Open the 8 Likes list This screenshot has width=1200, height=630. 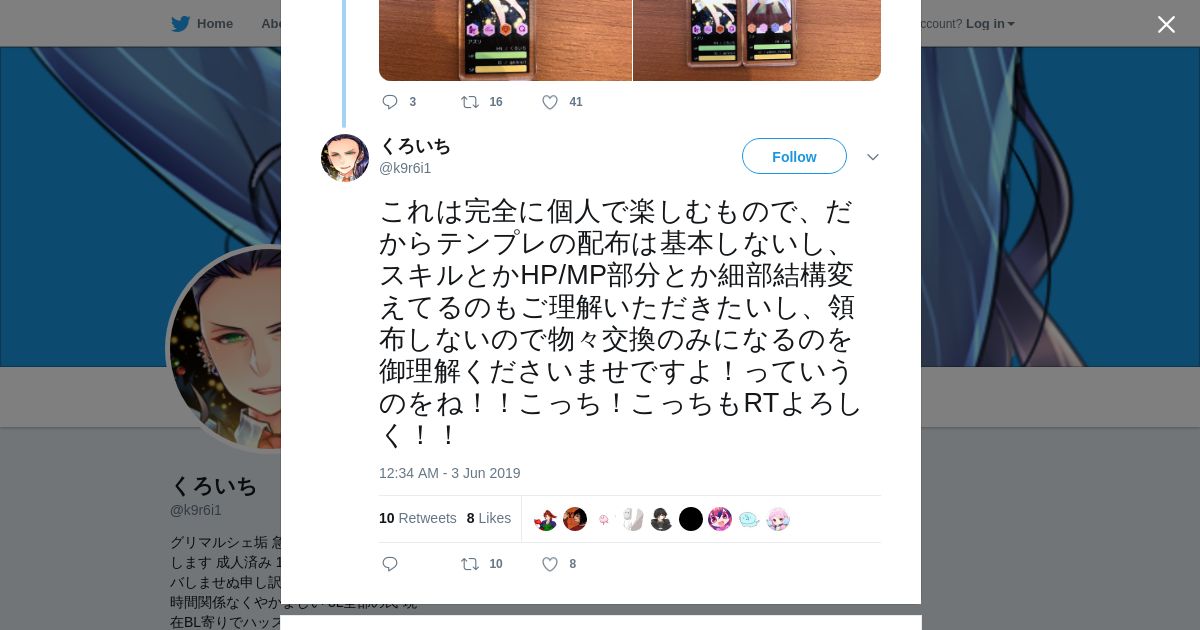[489, 518]
